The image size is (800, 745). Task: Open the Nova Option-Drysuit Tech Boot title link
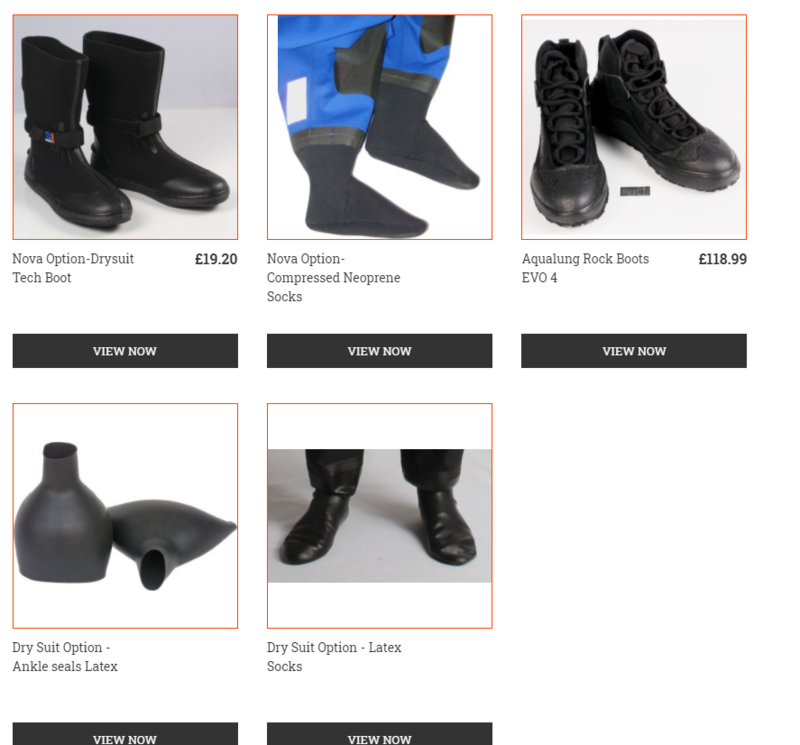[x=73, y=268]
